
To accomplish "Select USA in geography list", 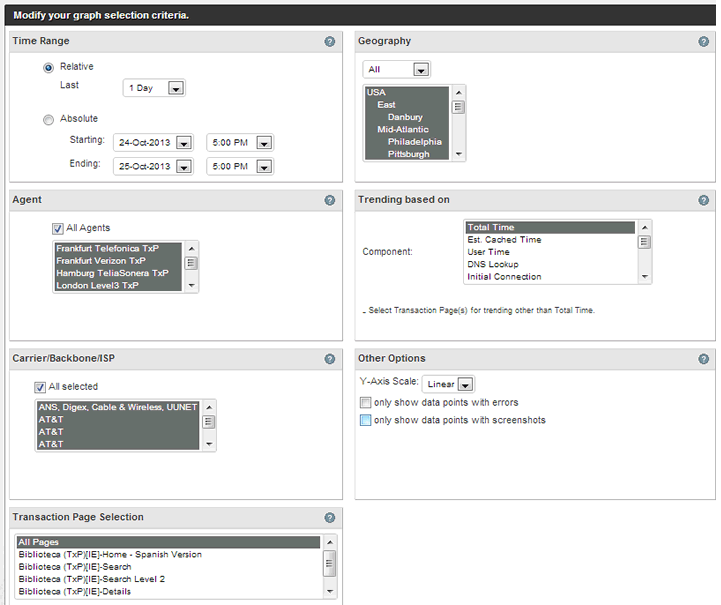I will (x=406, y=92).
